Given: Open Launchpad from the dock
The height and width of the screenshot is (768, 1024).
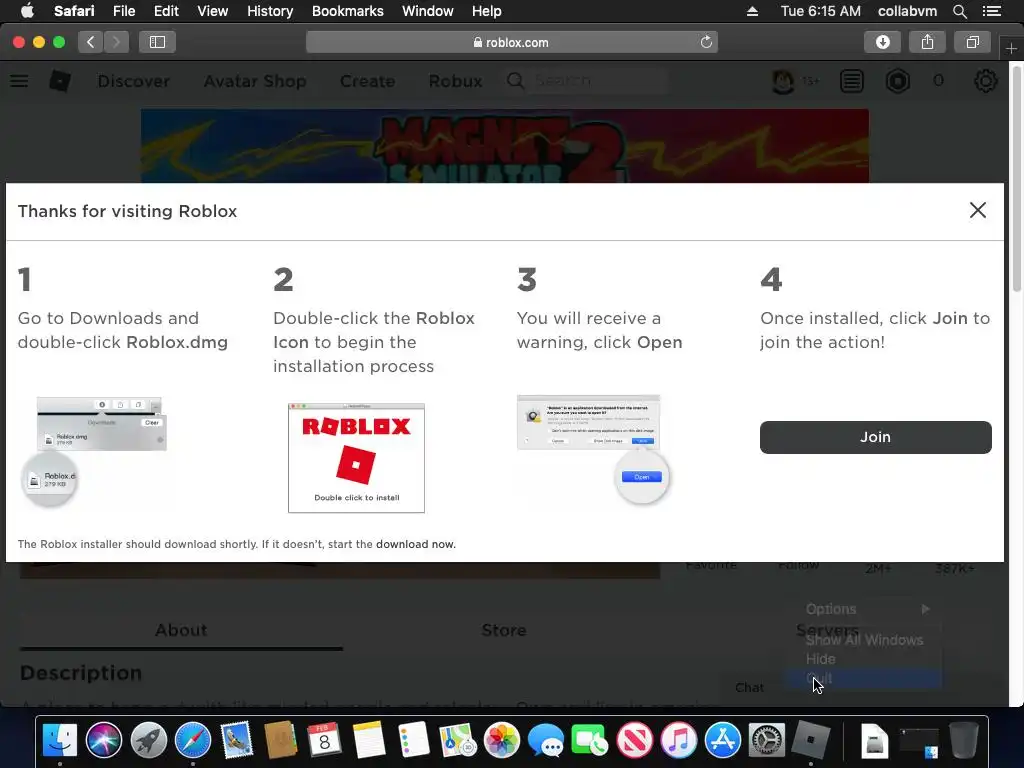Looking at the screenshot, I should pyautogui.click(x=148, y=741).
